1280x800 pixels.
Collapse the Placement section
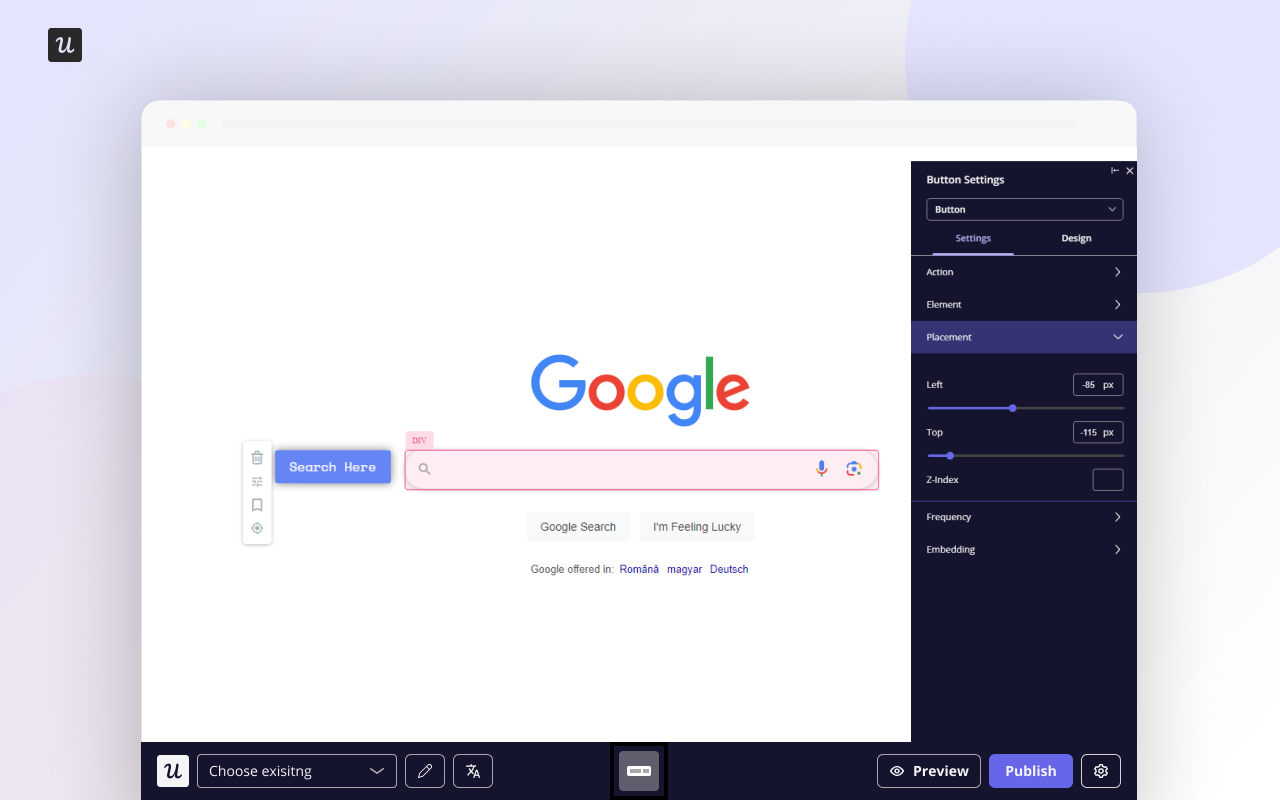click(x=1118, y=337)
